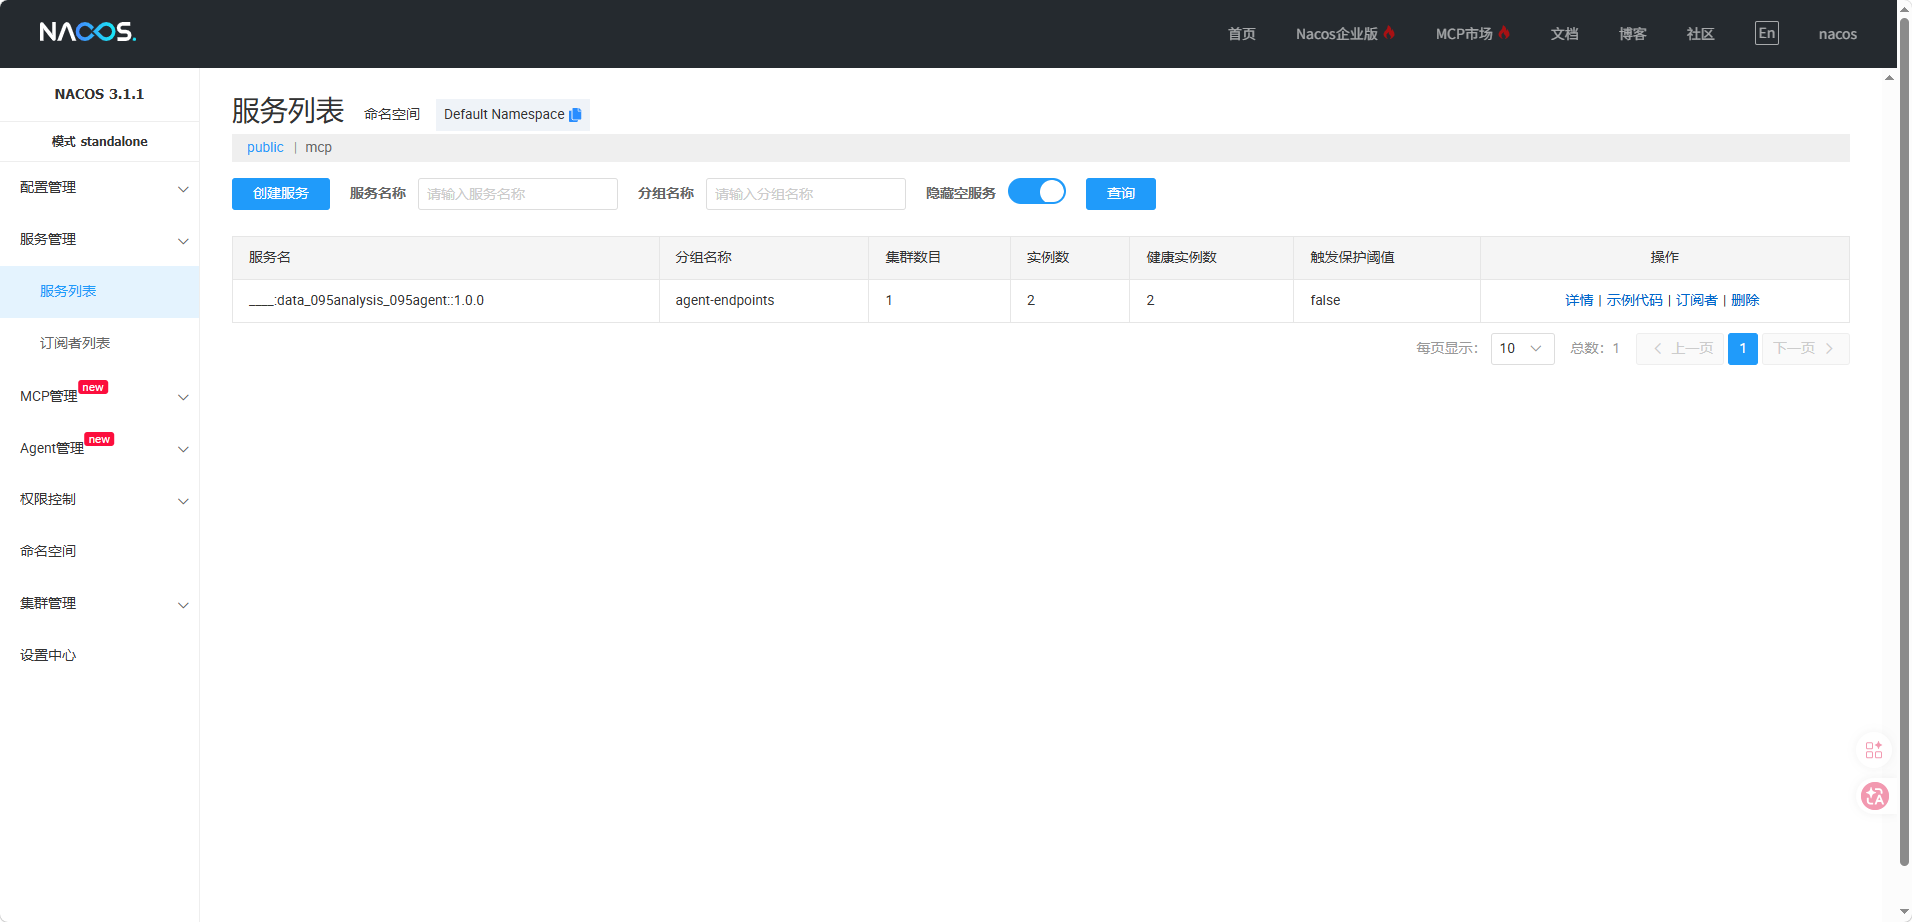The image size is (1912, 922).
Task: Open 详情 for the data_095analysis service
Action: 1579,300
